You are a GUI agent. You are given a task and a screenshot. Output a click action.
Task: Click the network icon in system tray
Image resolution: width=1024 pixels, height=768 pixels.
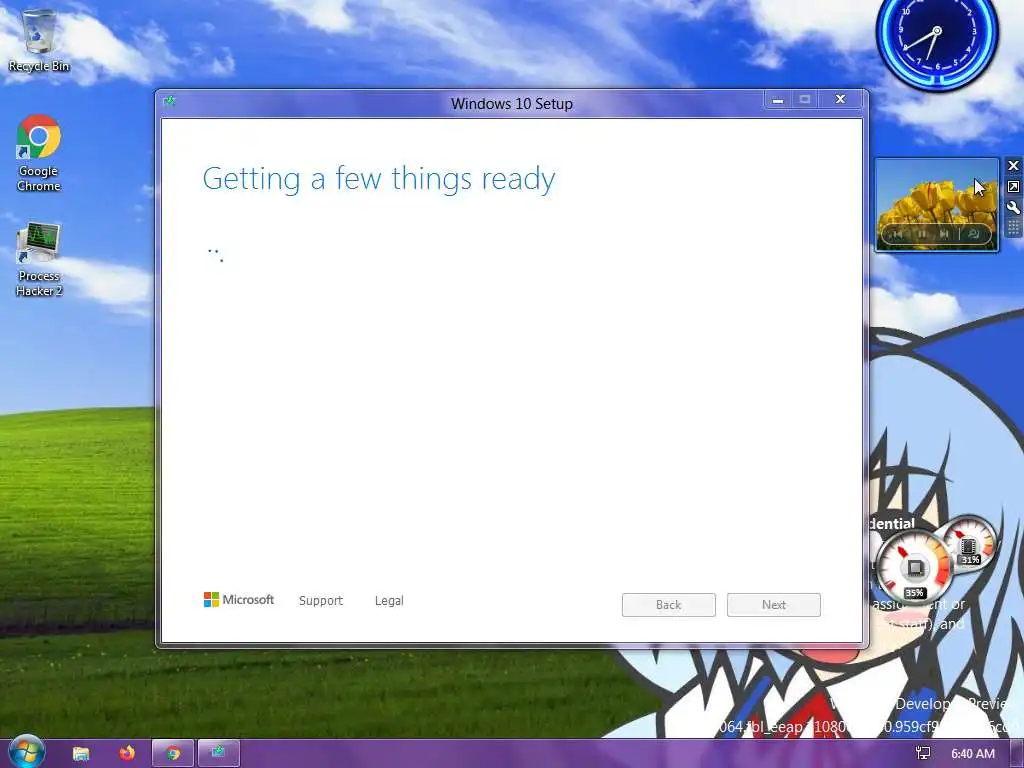[x=923, y=754]
